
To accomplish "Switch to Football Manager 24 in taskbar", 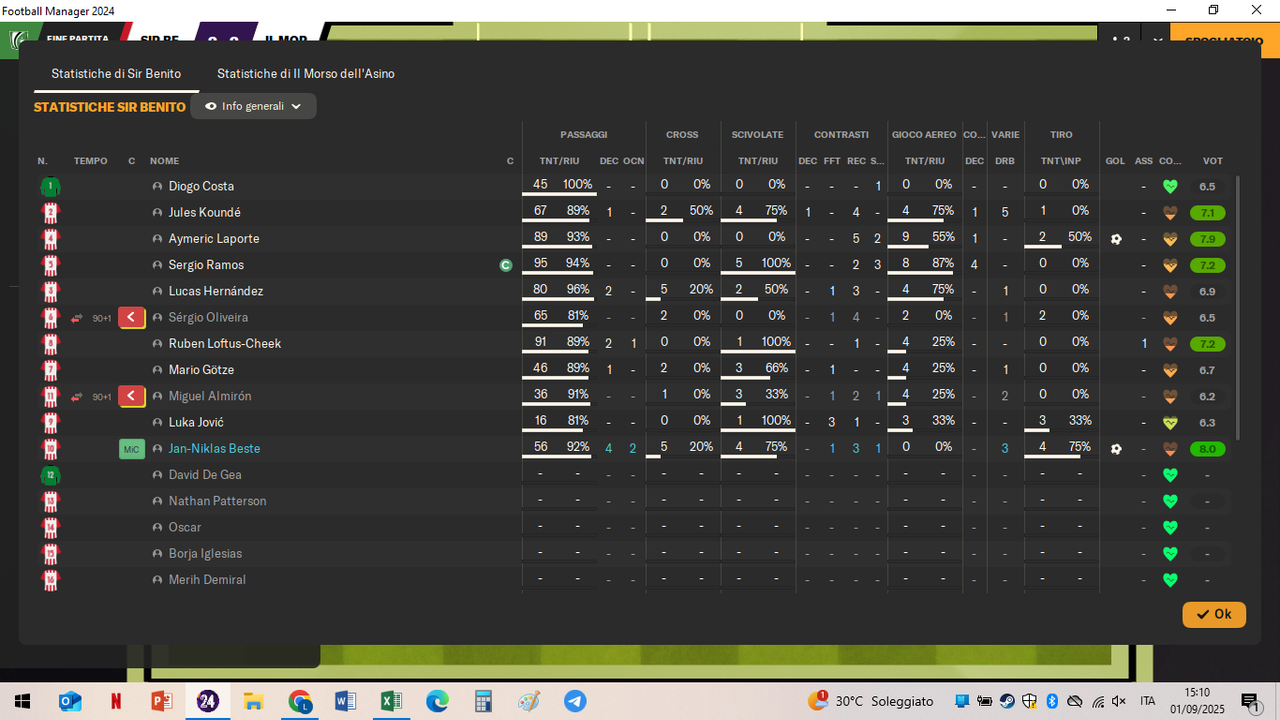I will (x=208, y=701).
